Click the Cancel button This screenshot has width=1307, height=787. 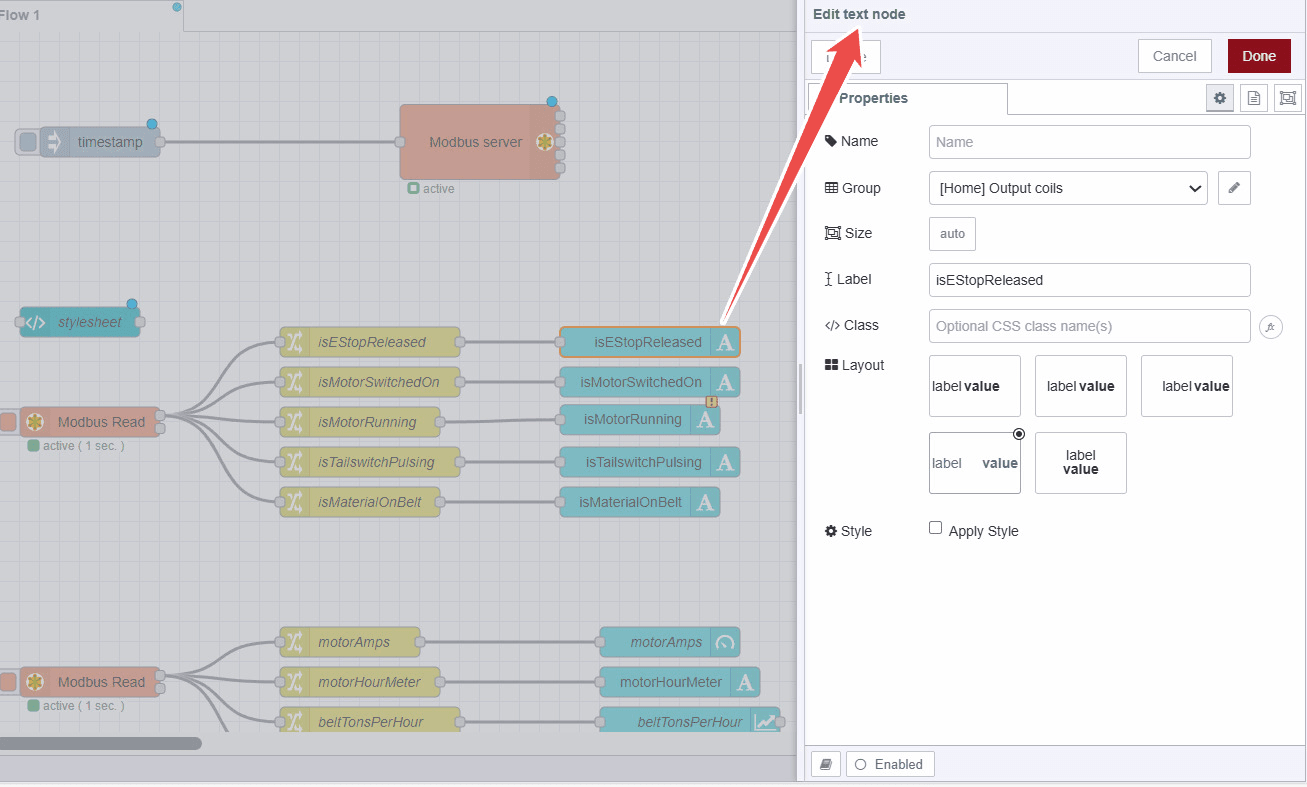[1174, 56]
